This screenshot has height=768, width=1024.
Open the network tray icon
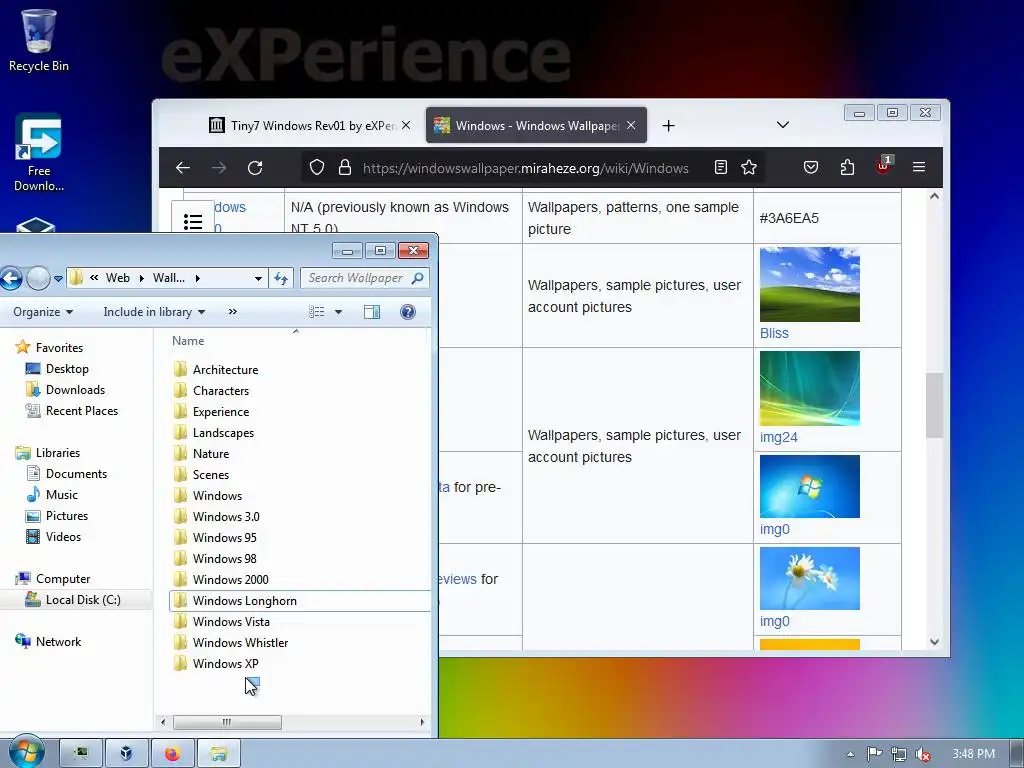click(899, 754)
